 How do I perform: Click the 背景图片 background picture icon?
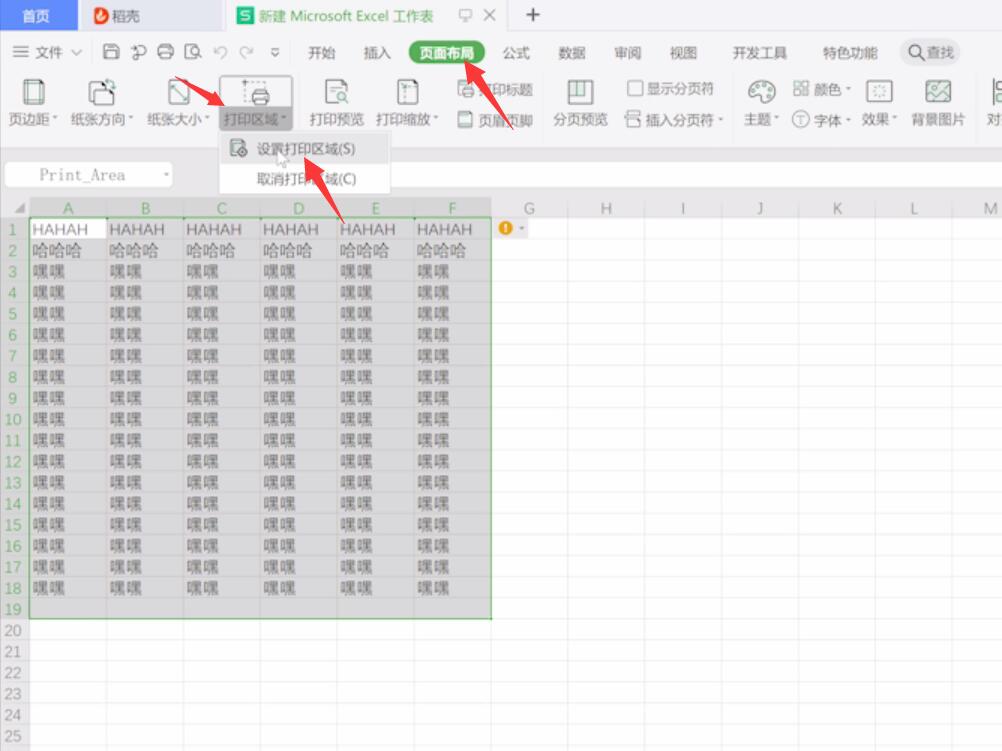click(x=937, y=102)
